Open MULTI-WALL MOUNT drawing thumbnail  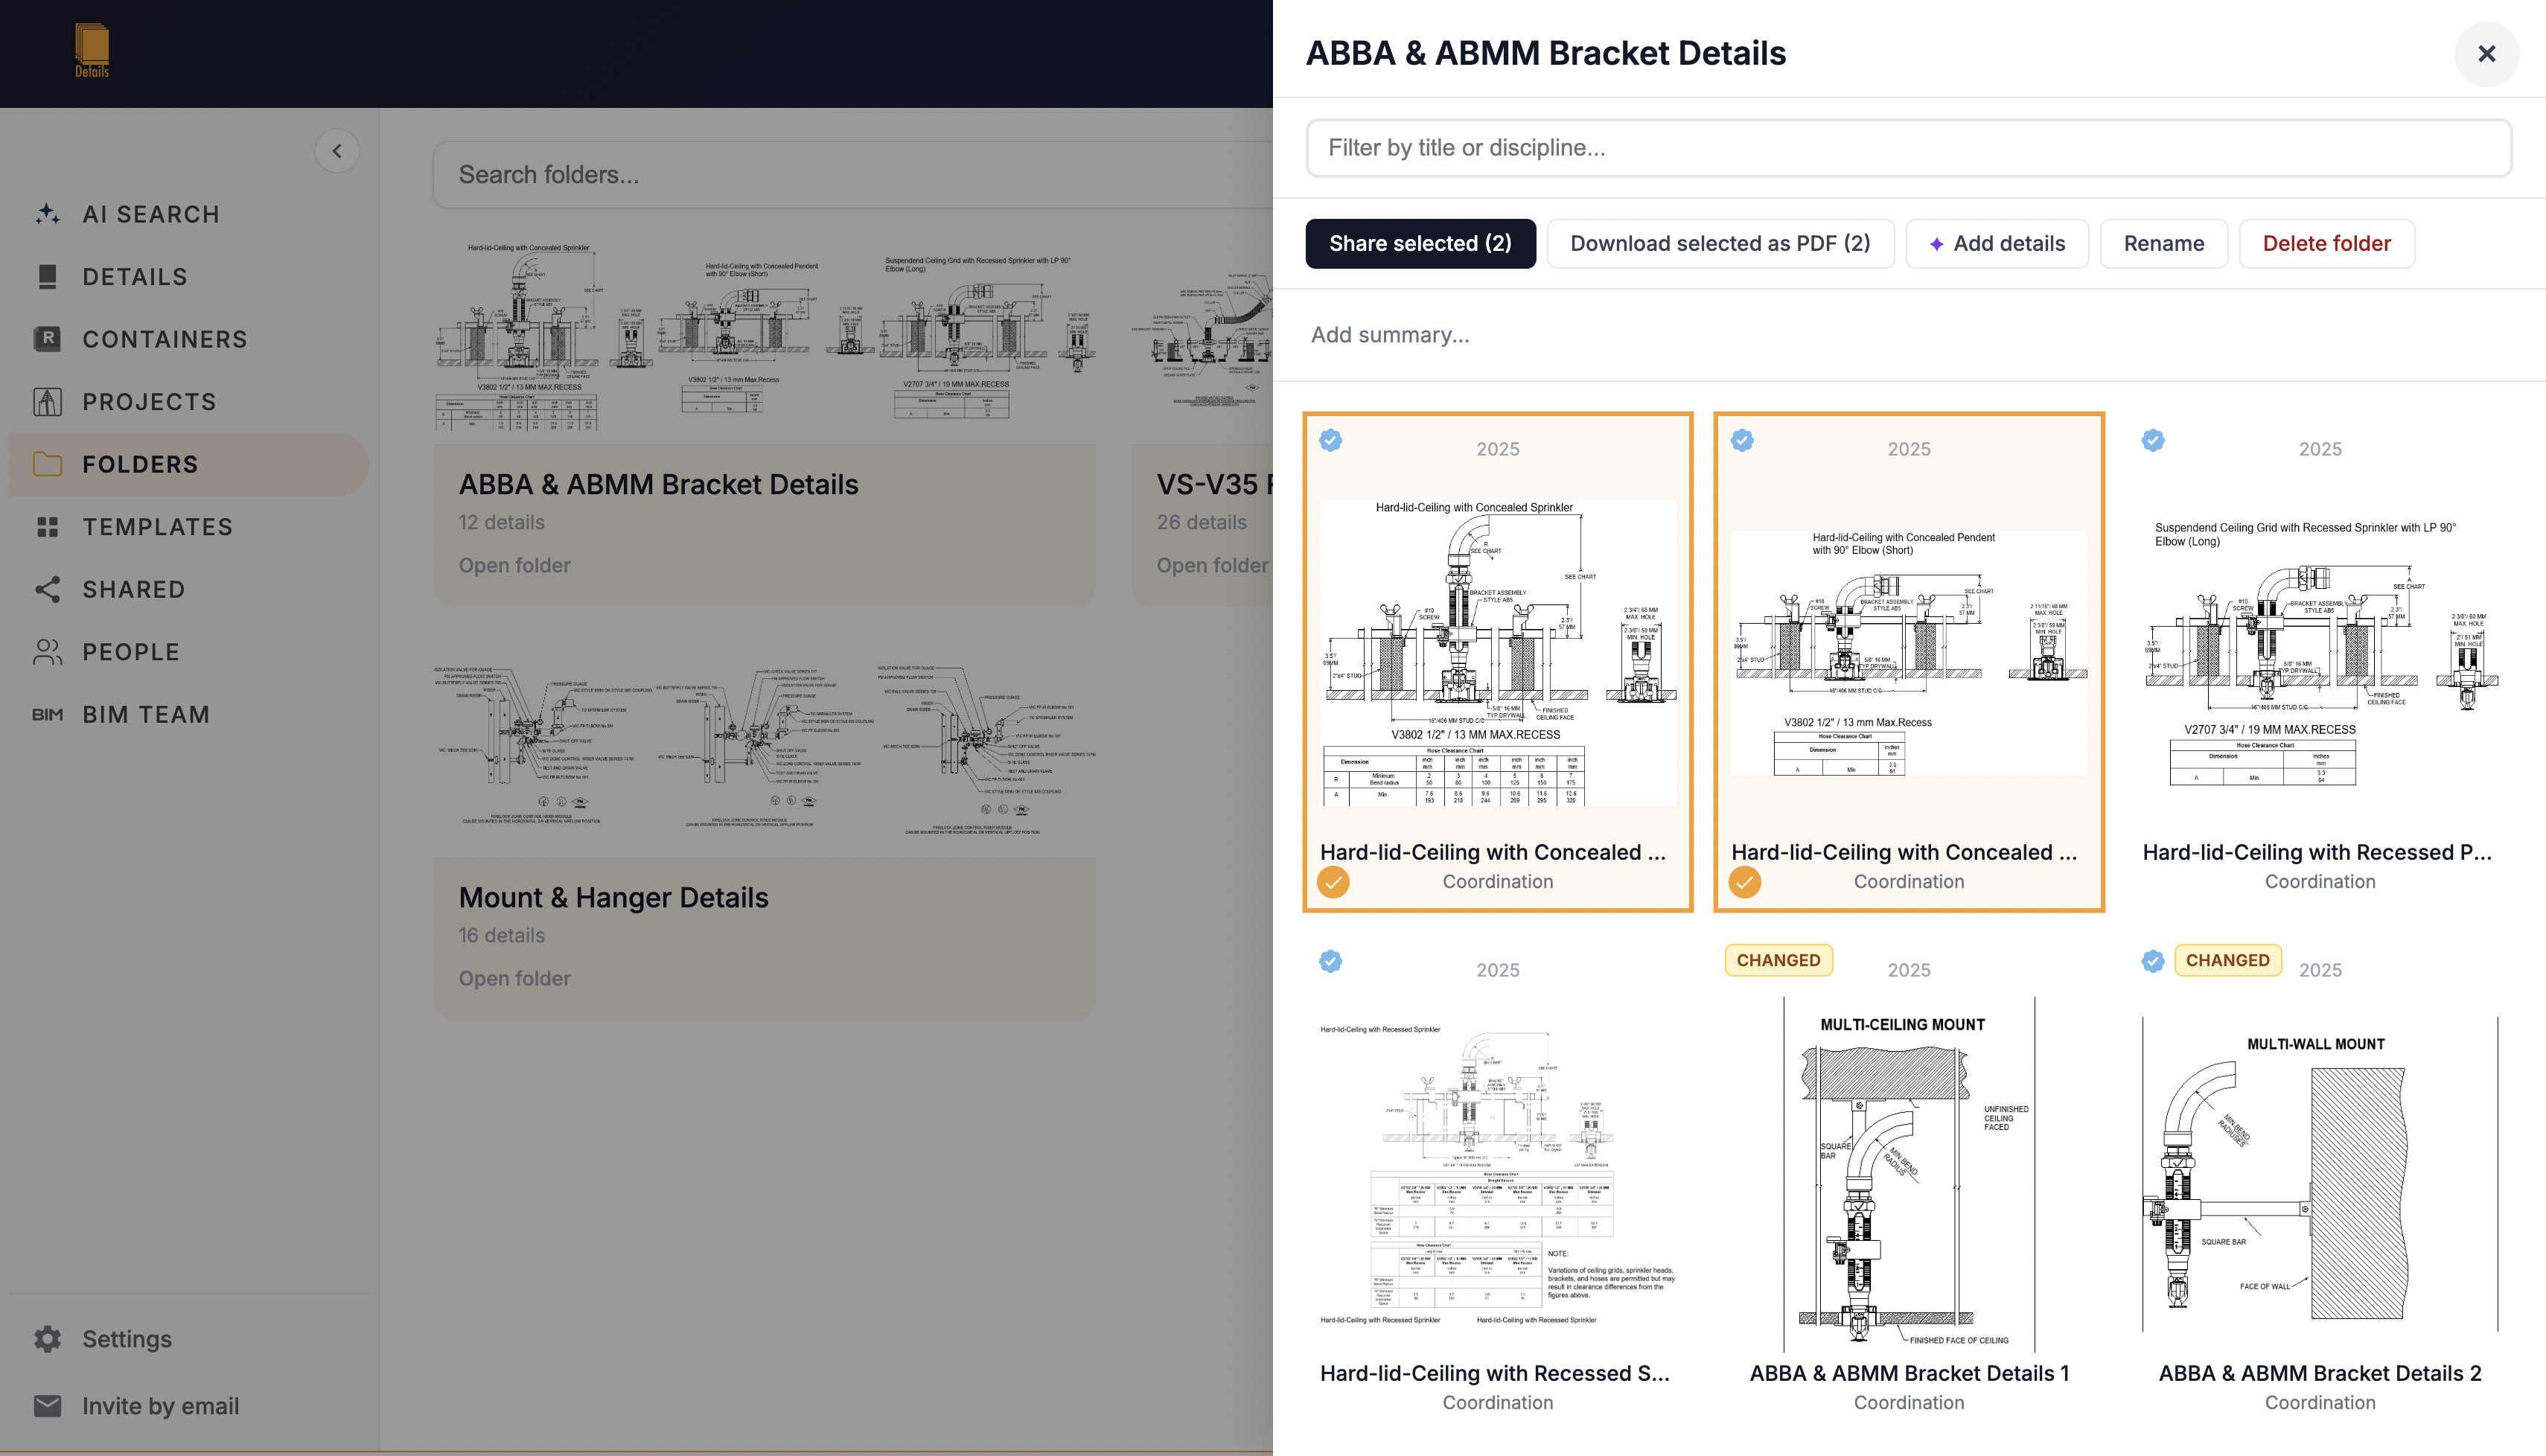tap(2320, 1173)
